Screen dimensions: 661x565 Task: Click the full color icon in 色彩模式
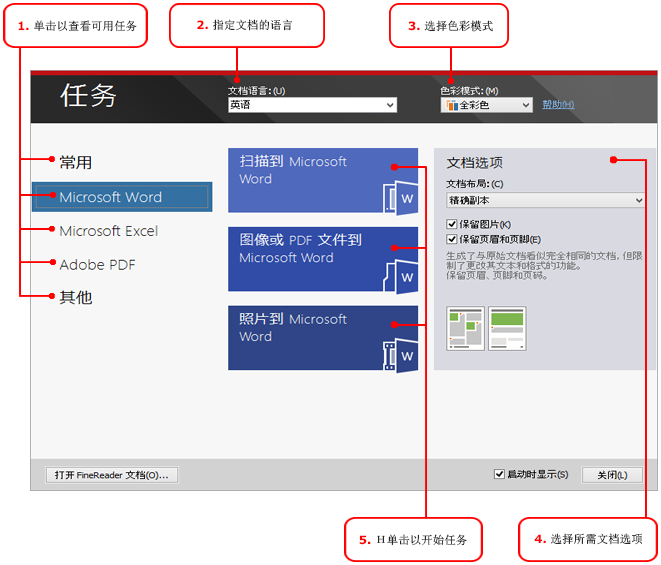(x=452, y=105)
